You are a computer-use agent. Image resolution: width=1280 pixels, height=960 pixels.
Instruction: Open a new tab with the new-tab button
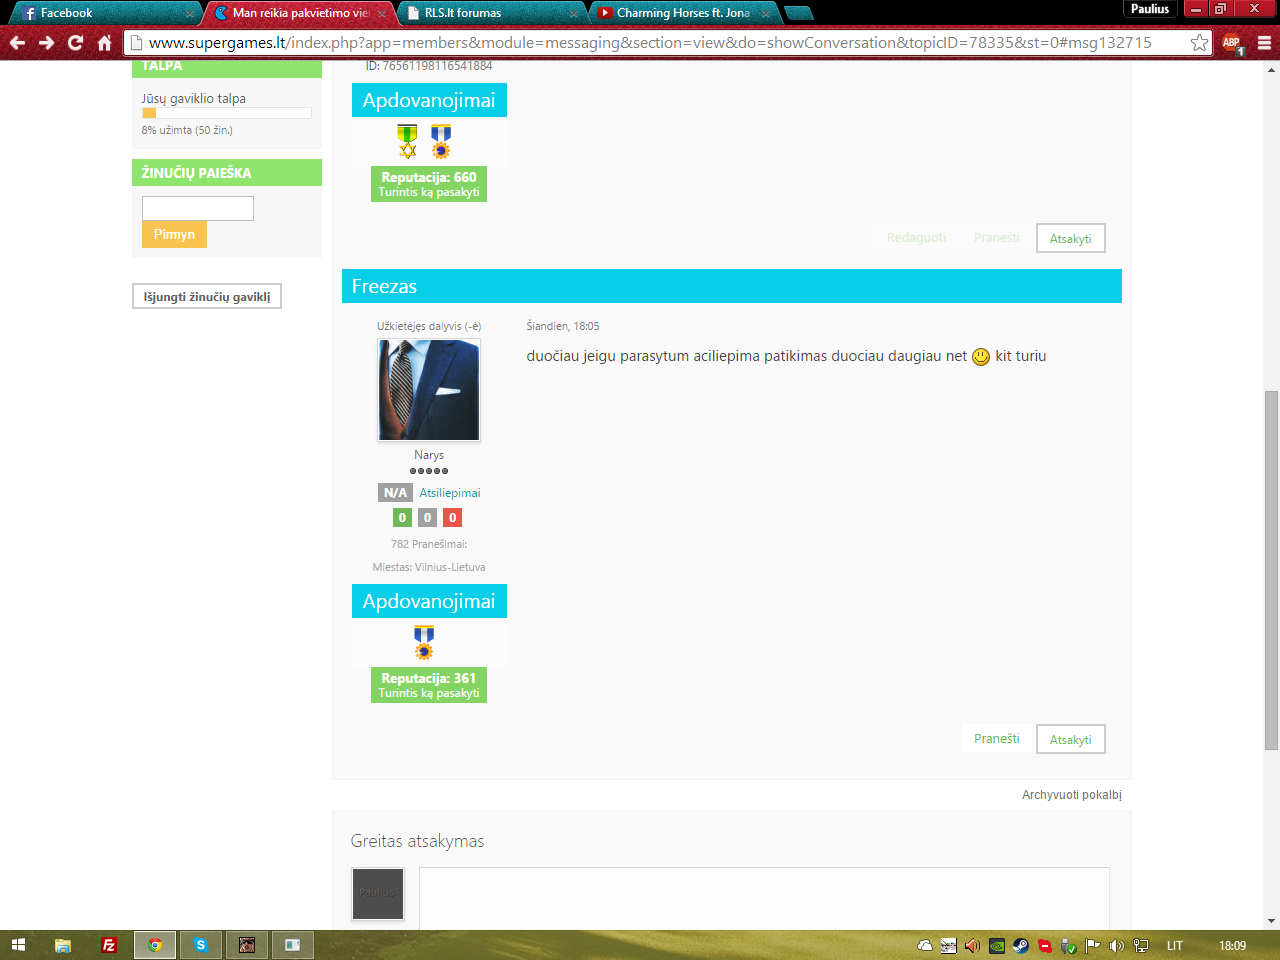(799, 13)
